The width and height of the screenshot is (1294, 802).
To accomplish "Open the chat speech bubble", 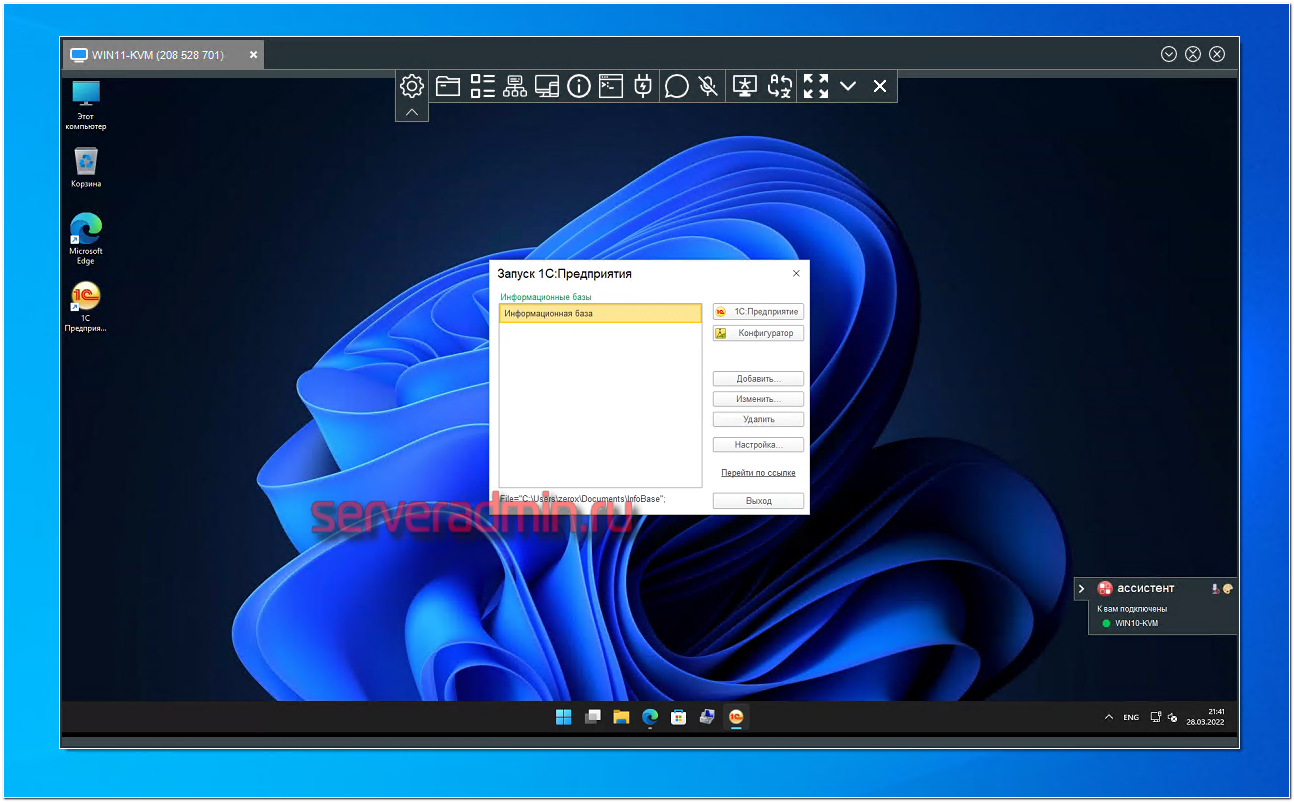I will click(677, 86).
